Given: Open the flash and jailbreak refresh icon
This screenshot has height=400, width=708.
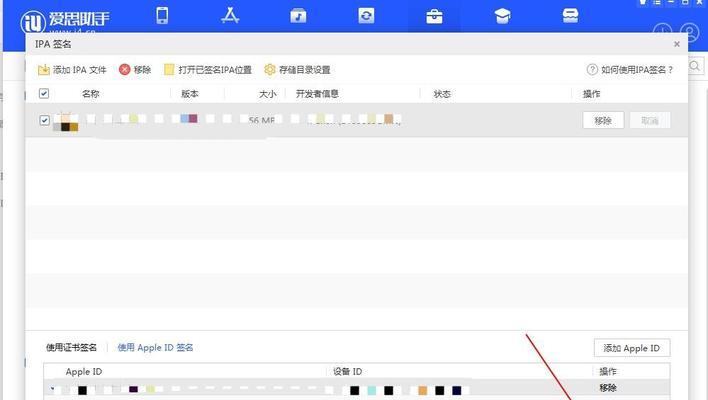Looking at the screenshot, I should coord(366,16).
